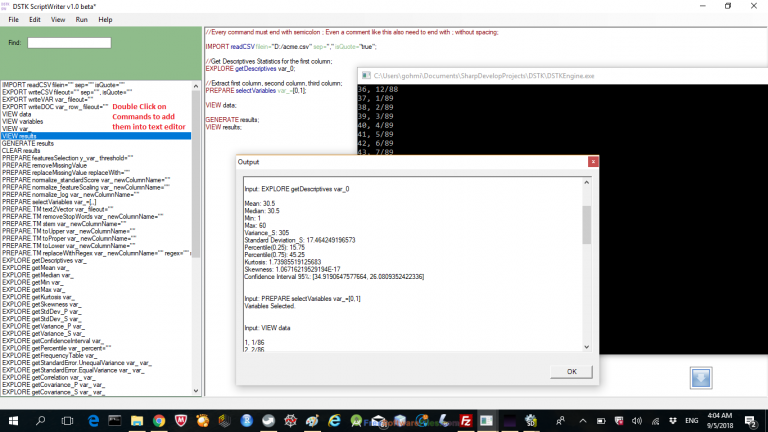Select EXPLORE getMean var_ in command list
The height and width of the screenshot is (432, 768).
tap(40, 268)
